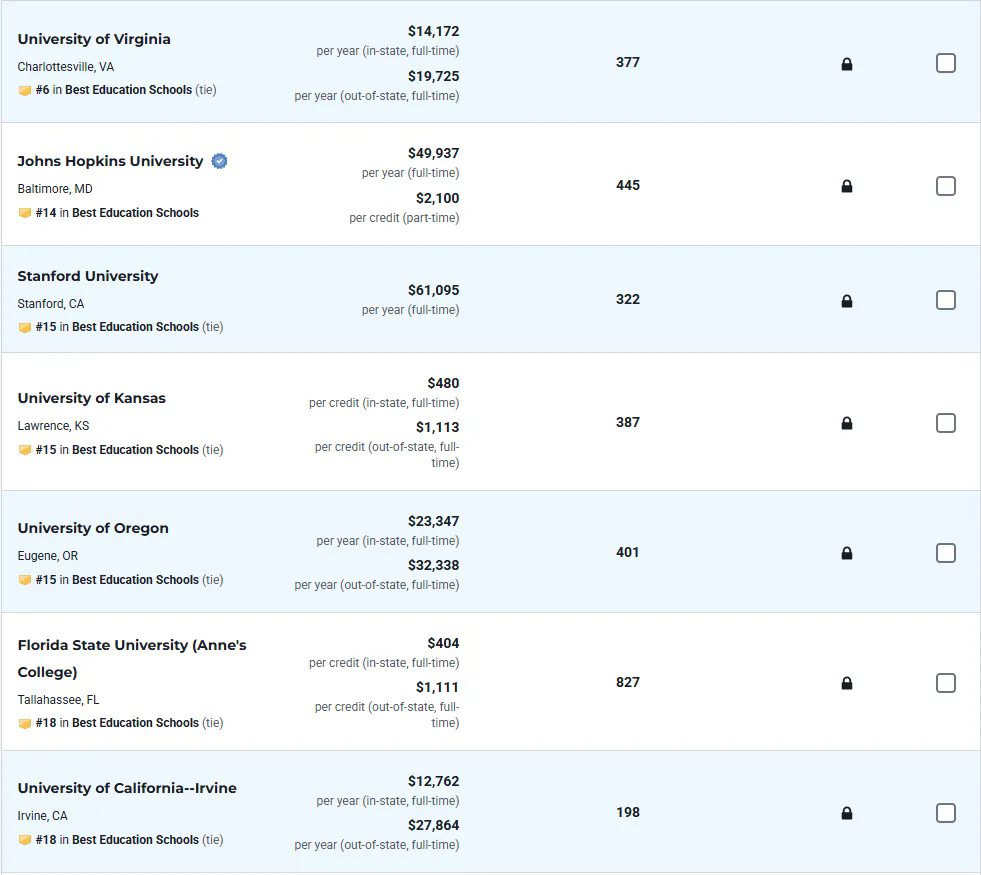Enable the checkbox for University of Kansas
The width and height of the screenshot is (981, 875).
click(945, 423)
